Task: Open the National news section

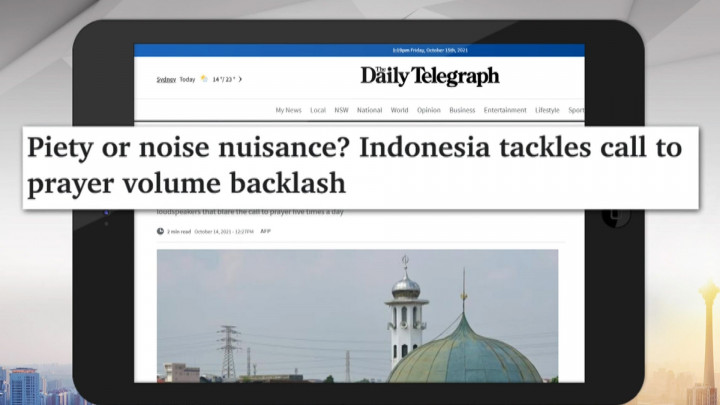Action: point(369,110)
